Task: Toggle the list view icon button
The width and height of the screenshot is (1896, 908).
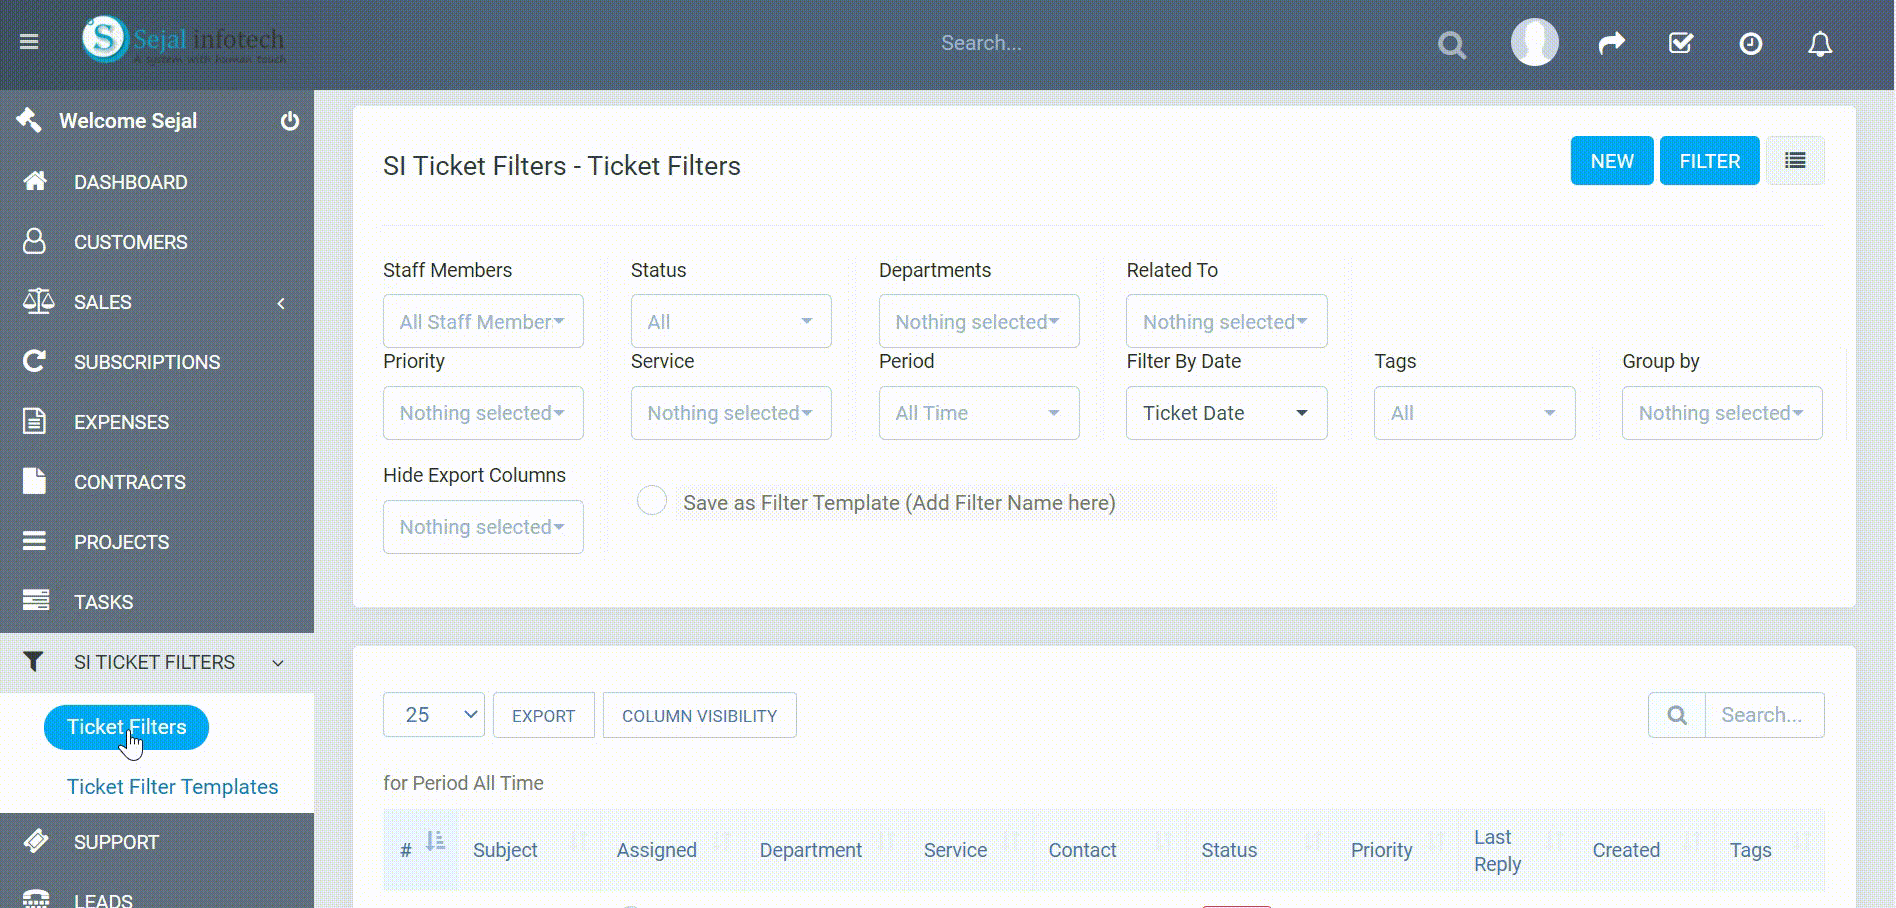Action: [1795, 161]
